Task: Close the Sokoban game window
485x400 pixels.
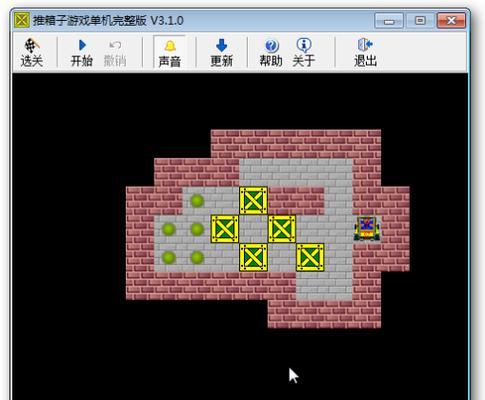Action: point(451,21)
